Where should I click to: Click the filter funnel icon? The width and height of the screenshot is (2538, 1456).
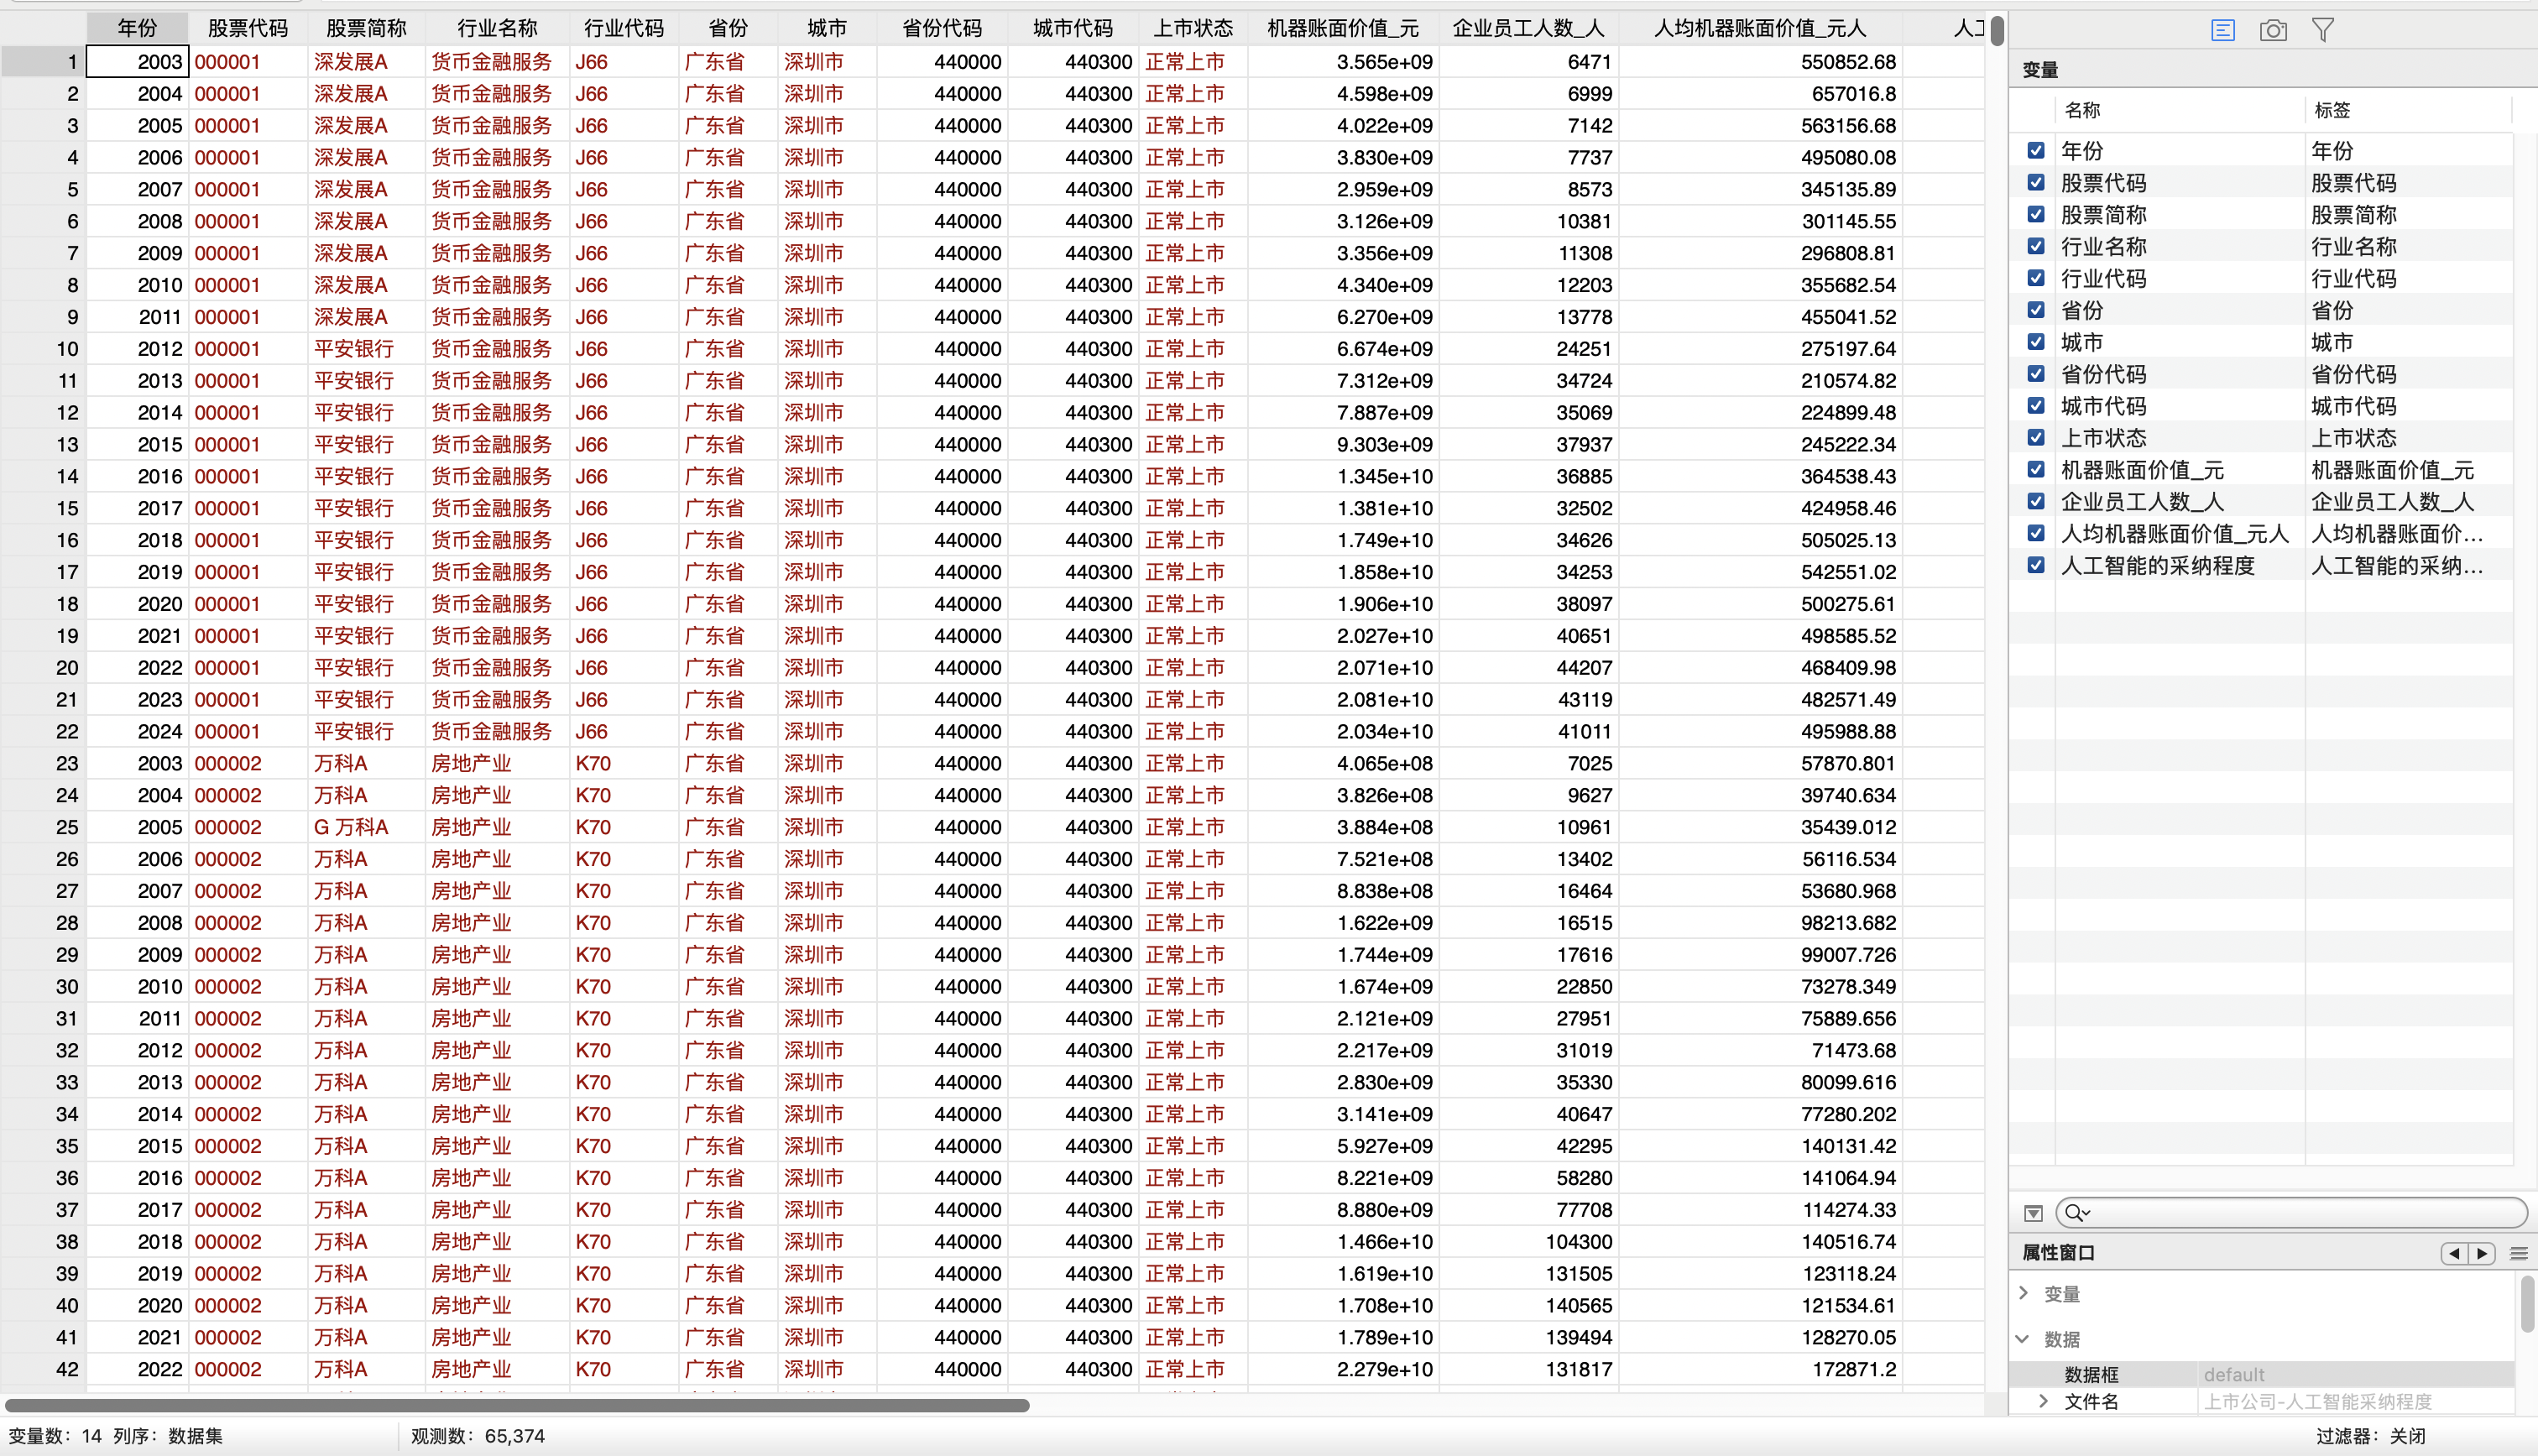click(2323, 30)
